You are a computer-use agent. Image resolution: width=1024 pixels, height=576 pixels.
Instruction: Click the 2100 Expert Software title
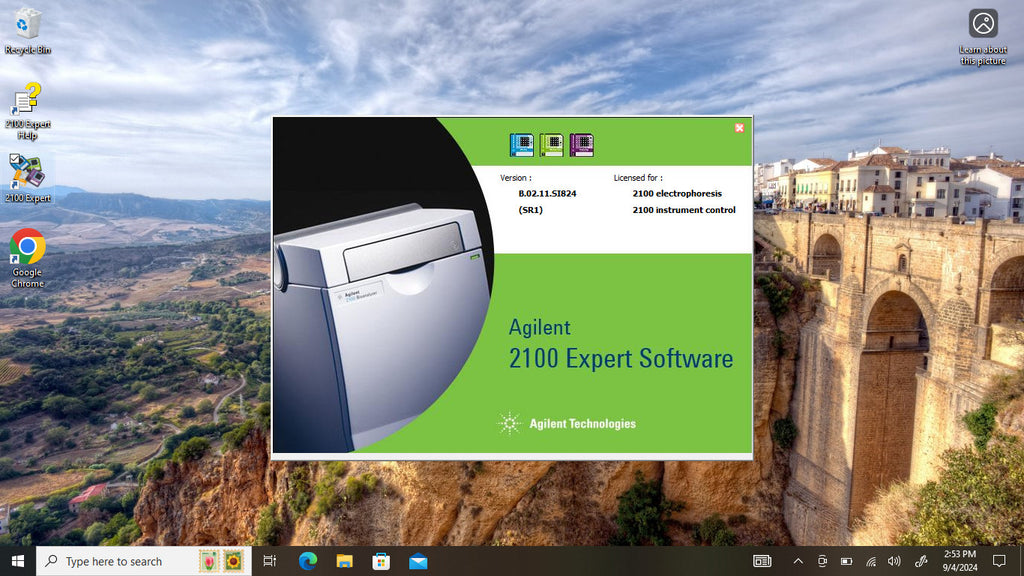pyautogui.click(x=620, y=359)
